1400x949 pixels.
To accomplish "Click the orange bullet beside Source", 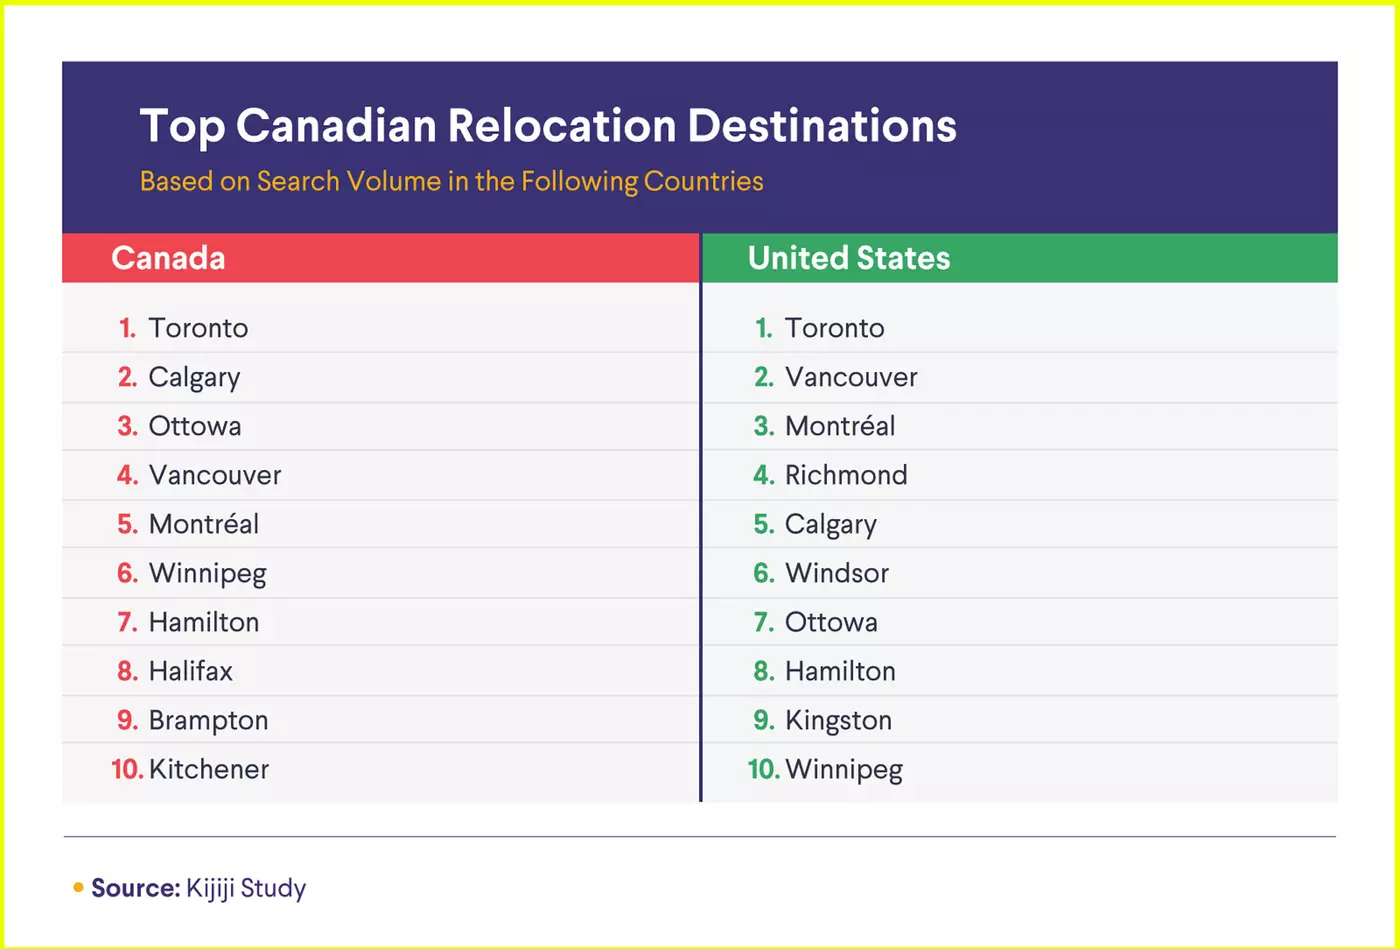I will pyautogui.click(x=78, y=887).
